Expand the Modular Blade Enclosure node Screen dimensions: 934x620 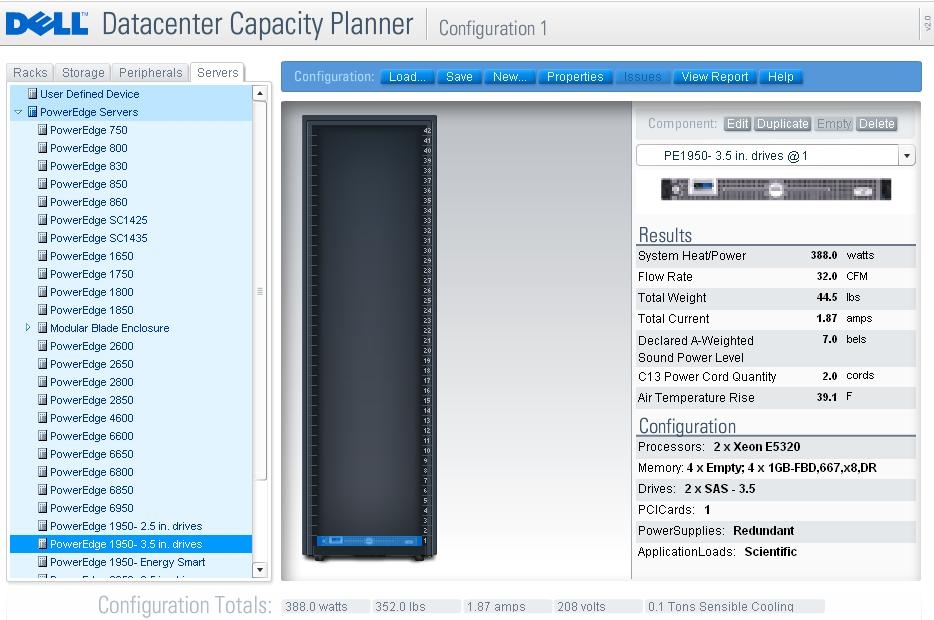click(28, 328)
